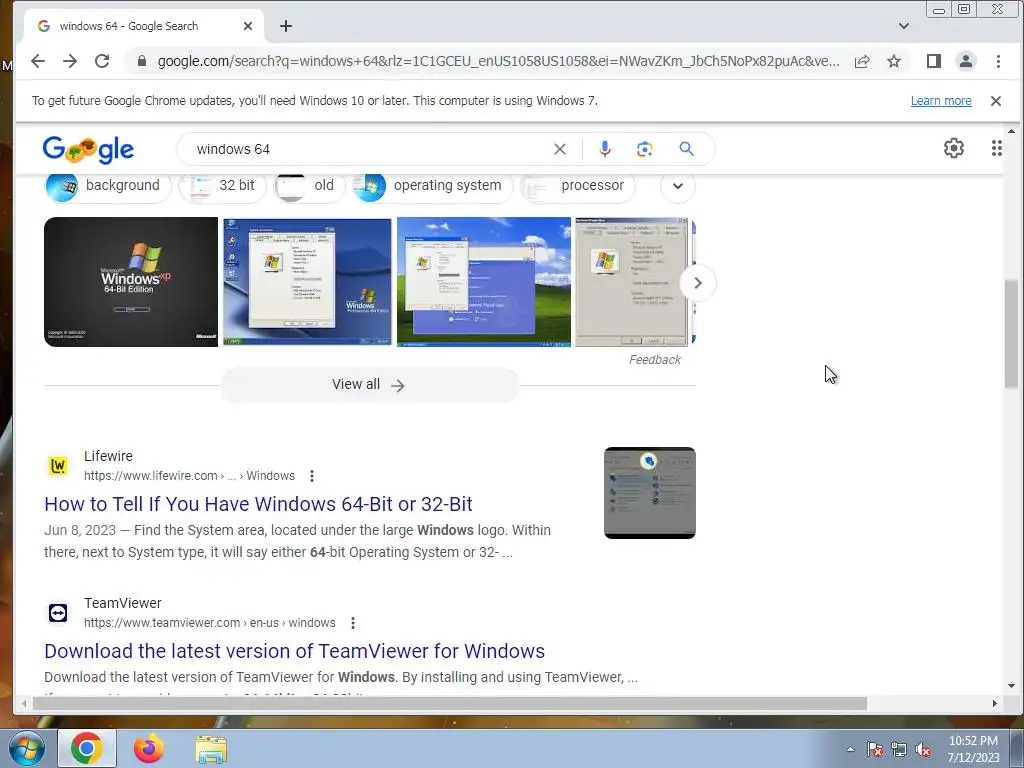Click the horizontal scrollbar thumb
The height and width of the screenshot is (768, 1024).
(450, 703)
